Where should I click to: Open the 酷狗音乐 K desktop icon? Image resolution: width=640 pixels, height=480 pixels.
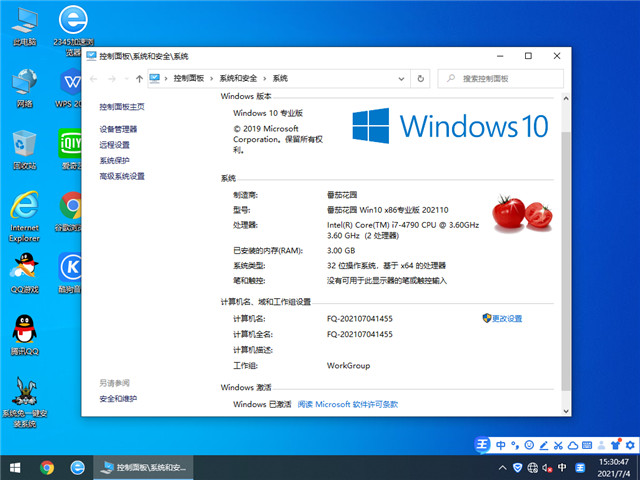click(x=70, y=273)
